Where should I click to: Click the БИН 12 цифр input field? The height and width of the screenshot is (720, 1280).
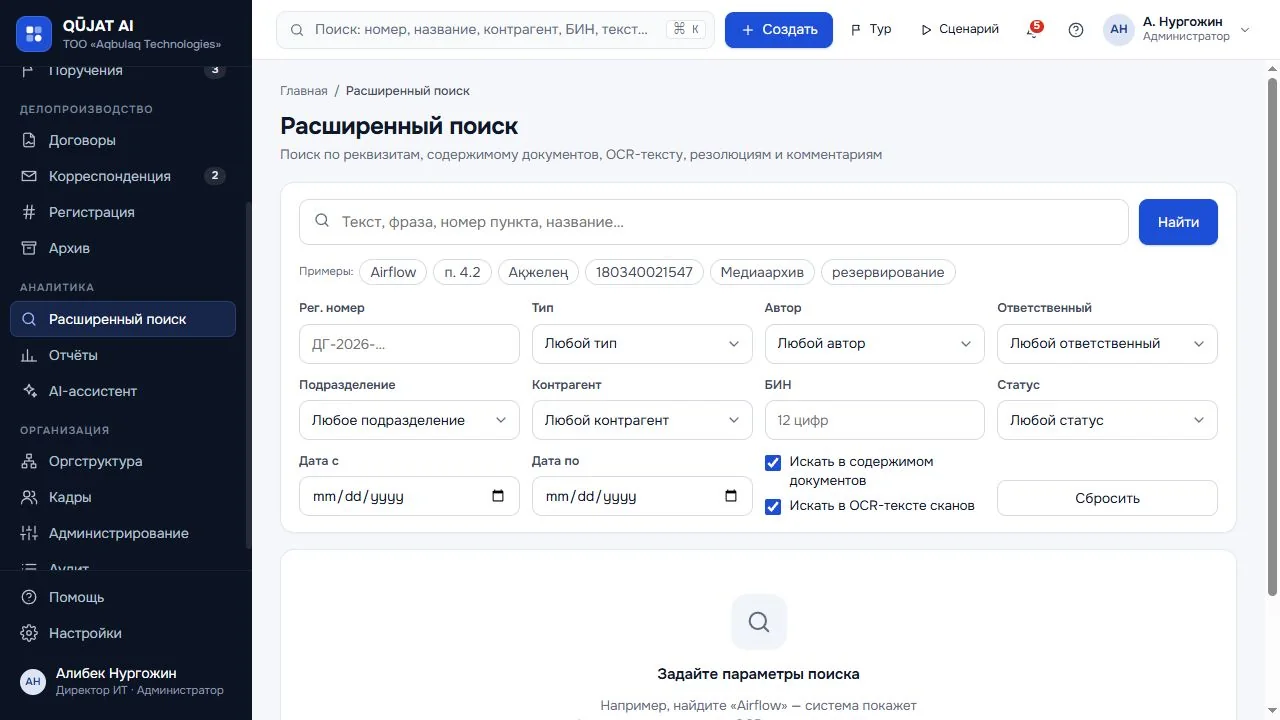tap(875, 420)
